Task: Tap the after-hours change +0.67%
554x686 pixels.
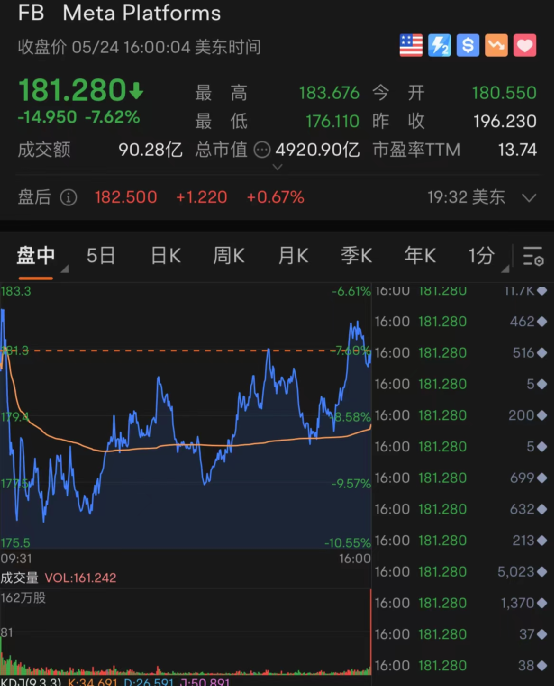Action: click(x=276, y=197)
